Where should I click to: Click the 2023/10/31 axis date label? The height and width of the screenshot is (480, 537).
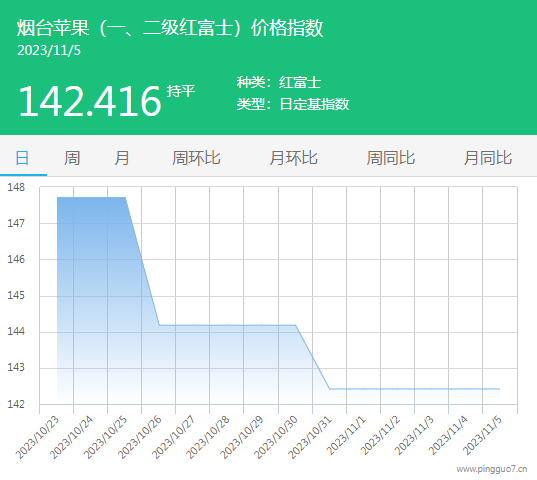pyautogui.click(x=310, y=437)
